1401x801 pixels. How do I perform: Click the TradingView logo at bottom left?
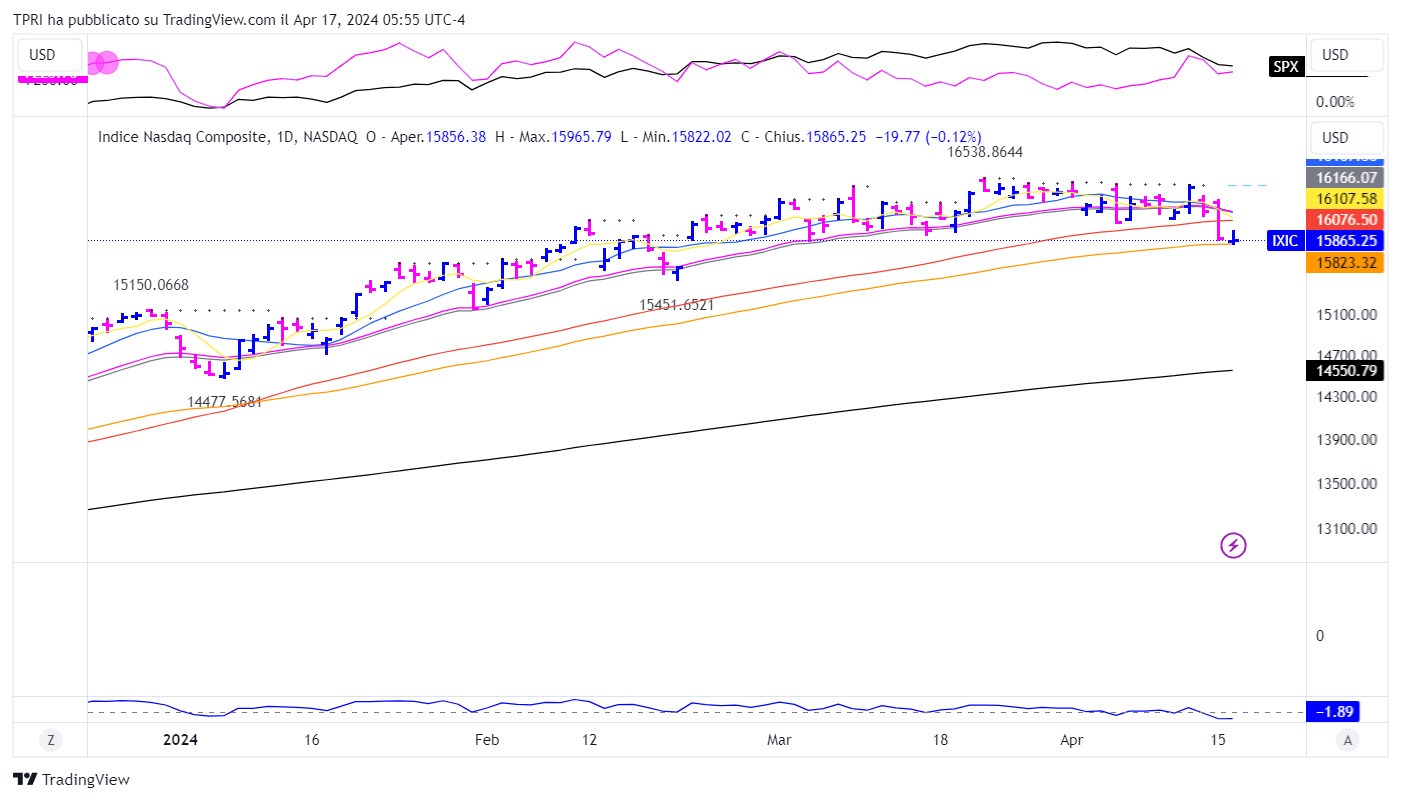coord(71,780)
